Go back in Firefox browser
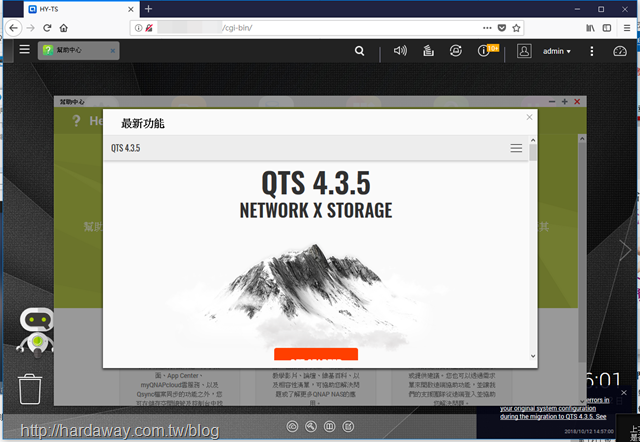 point(13,28)
